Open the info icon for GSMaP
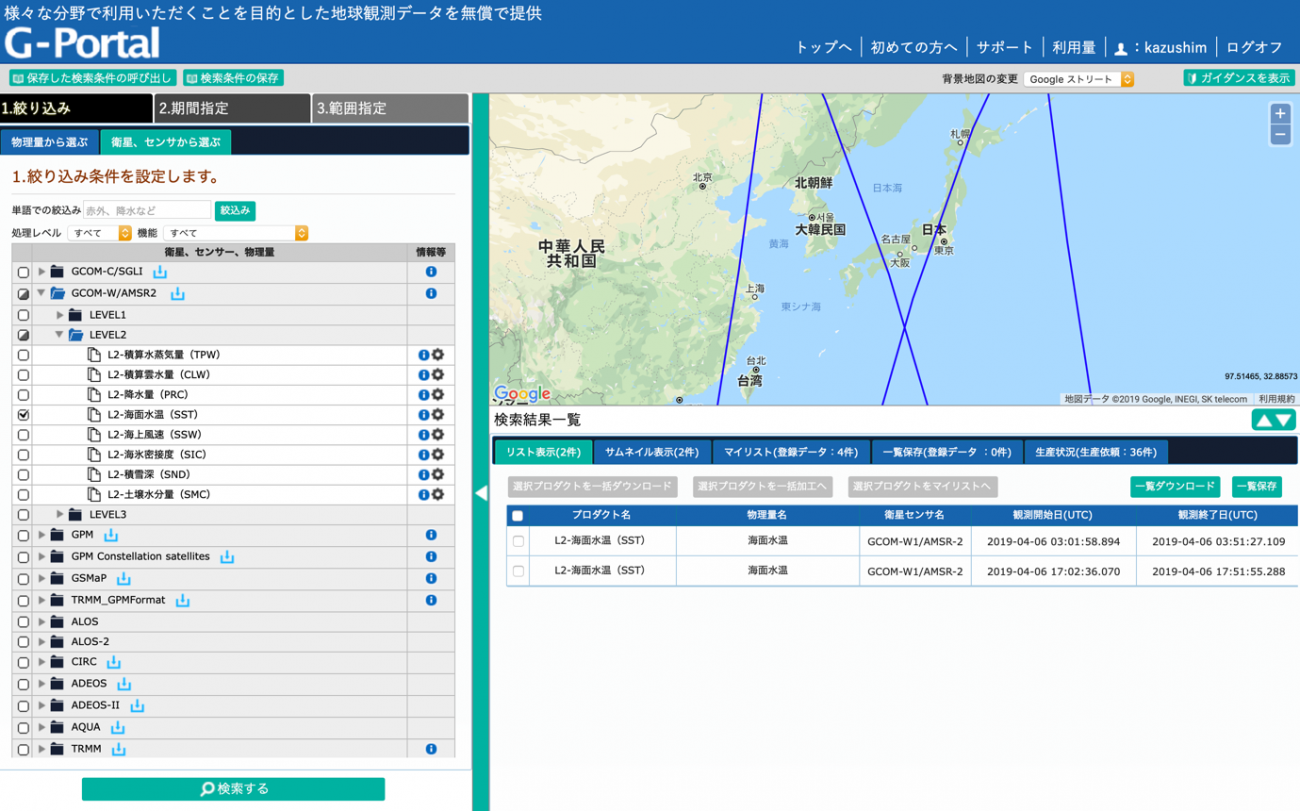Viewport: 1300px width, 811px height. (x=431, y=579)
